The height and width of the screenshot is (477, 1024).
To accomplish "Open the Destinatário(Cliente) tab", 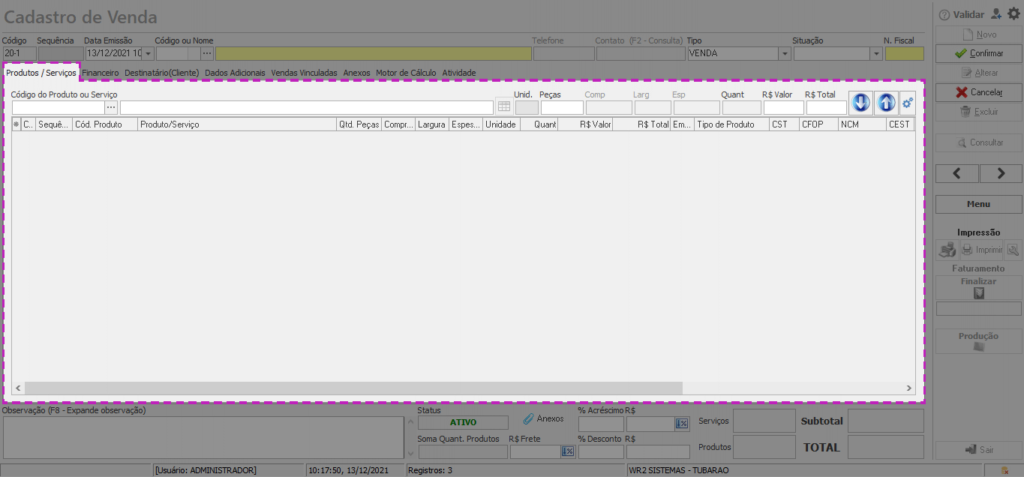I will [161, 73].
